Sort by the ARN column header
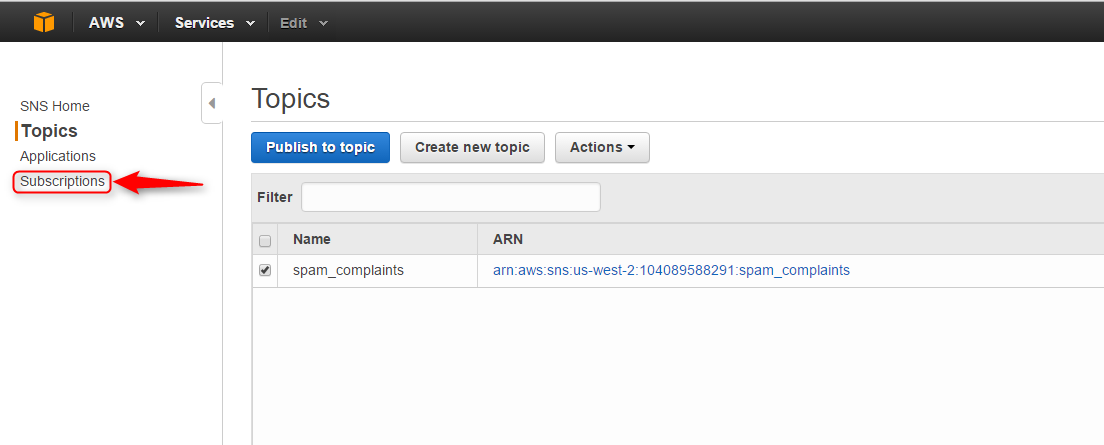 click(508, 239)
